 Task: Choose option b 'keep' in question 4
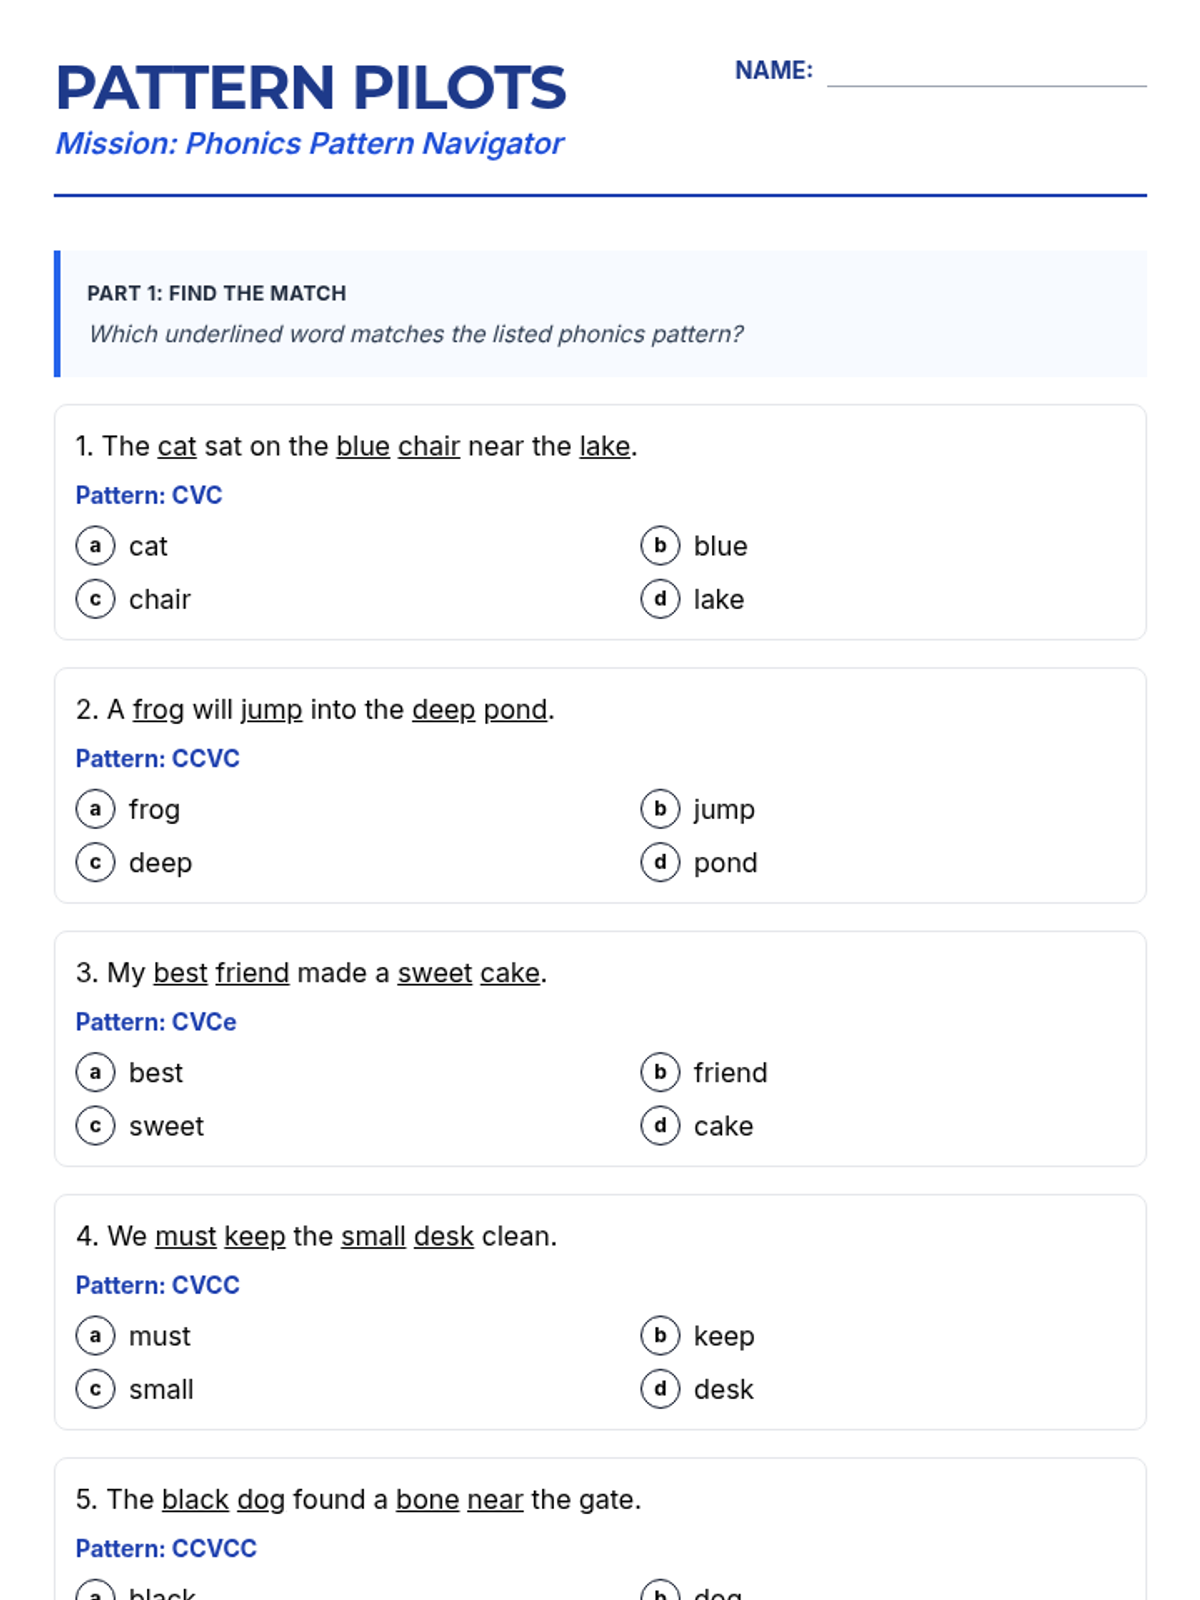(x=660, y=1335)
